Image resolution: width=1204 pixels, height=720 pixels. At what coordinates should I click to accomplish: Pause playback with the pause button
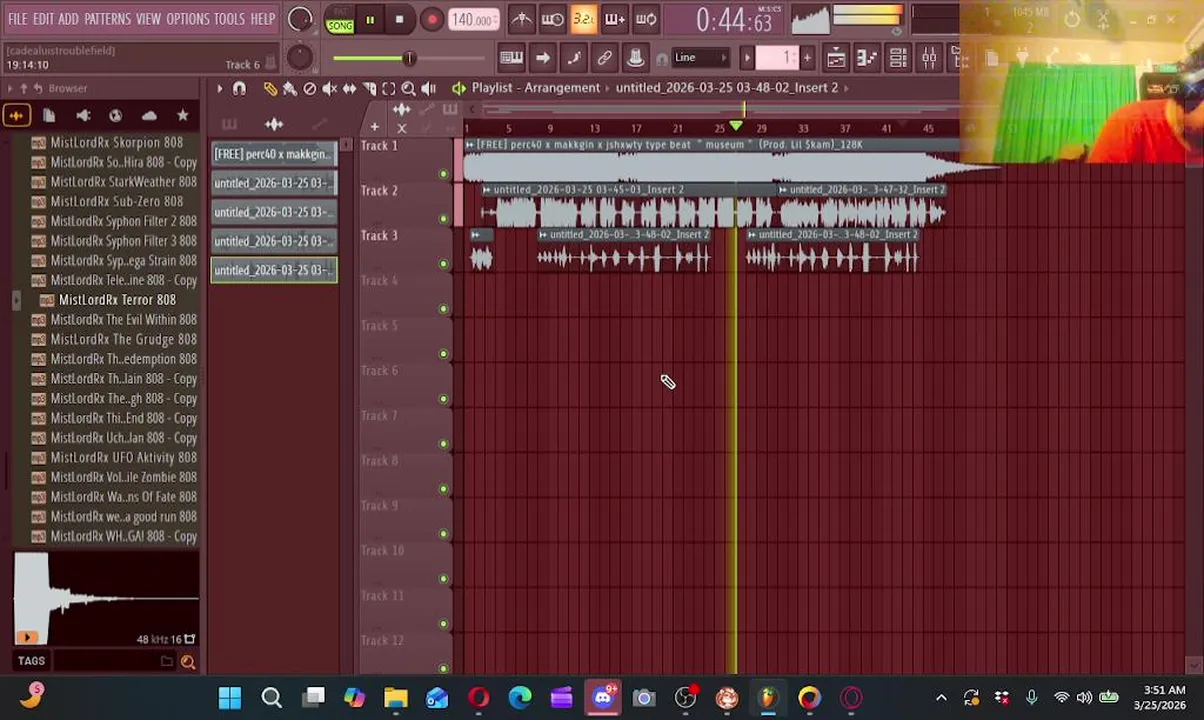pyautogui.click(x=370, y=20)
